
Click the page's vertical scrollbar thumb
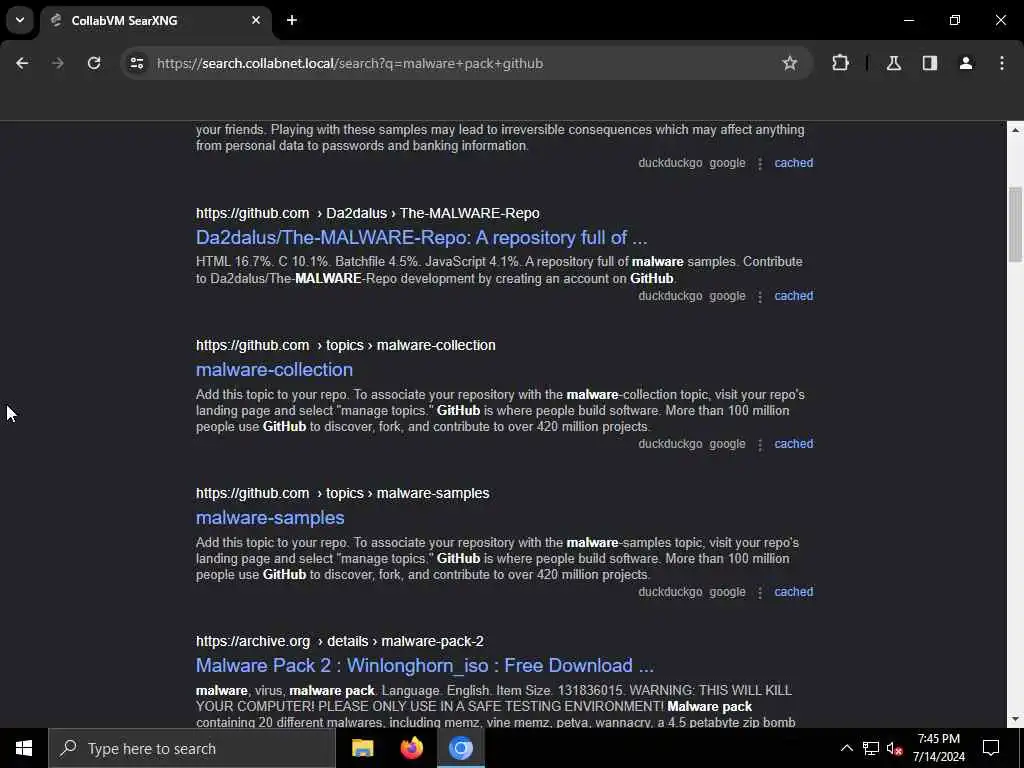click(1015, 224)
